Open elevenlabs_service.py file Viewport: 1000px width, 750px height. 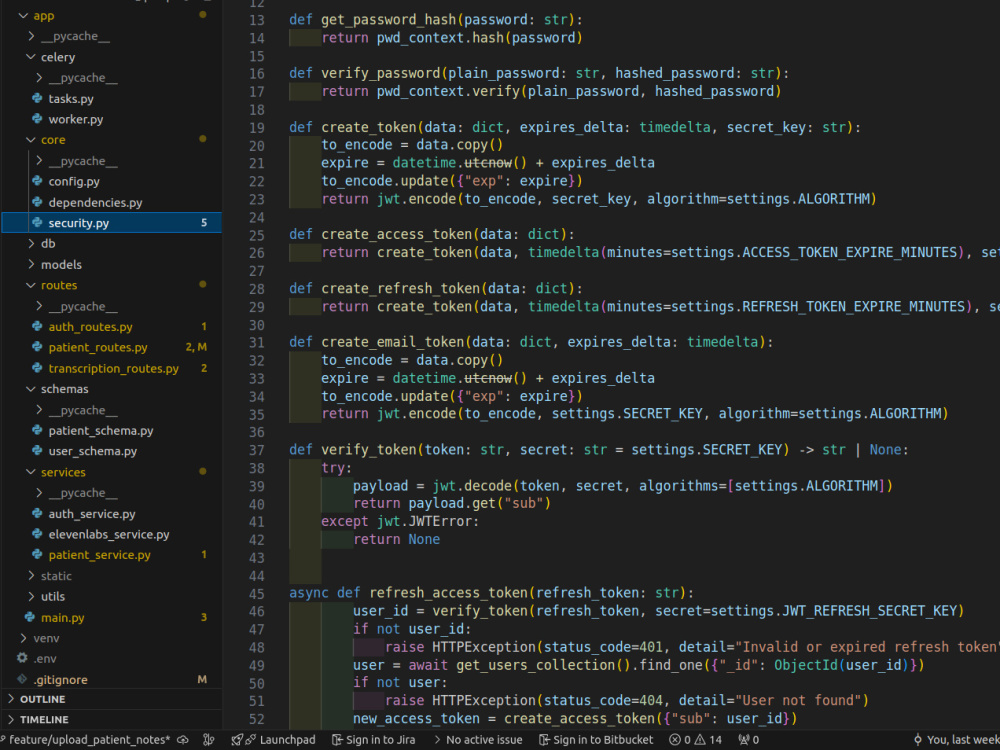pyautogui.click(x=108, y=534)
